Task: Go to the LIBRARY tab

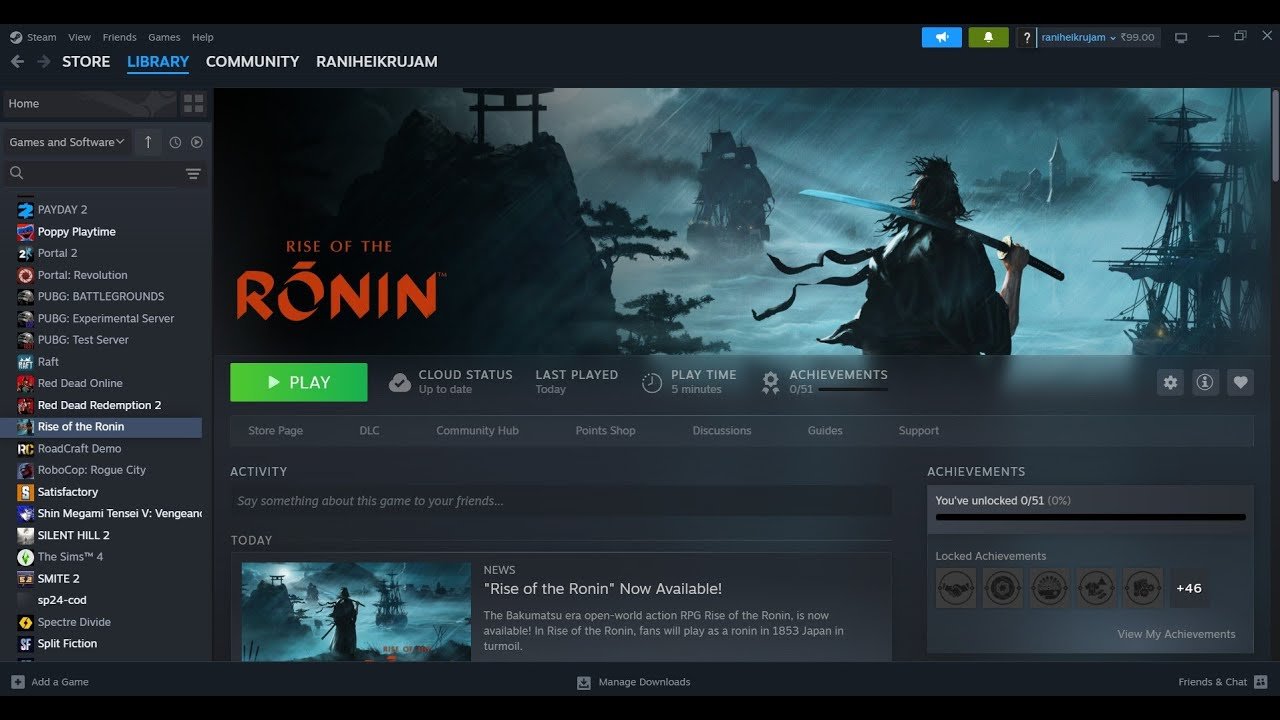Action: point(158,62)
